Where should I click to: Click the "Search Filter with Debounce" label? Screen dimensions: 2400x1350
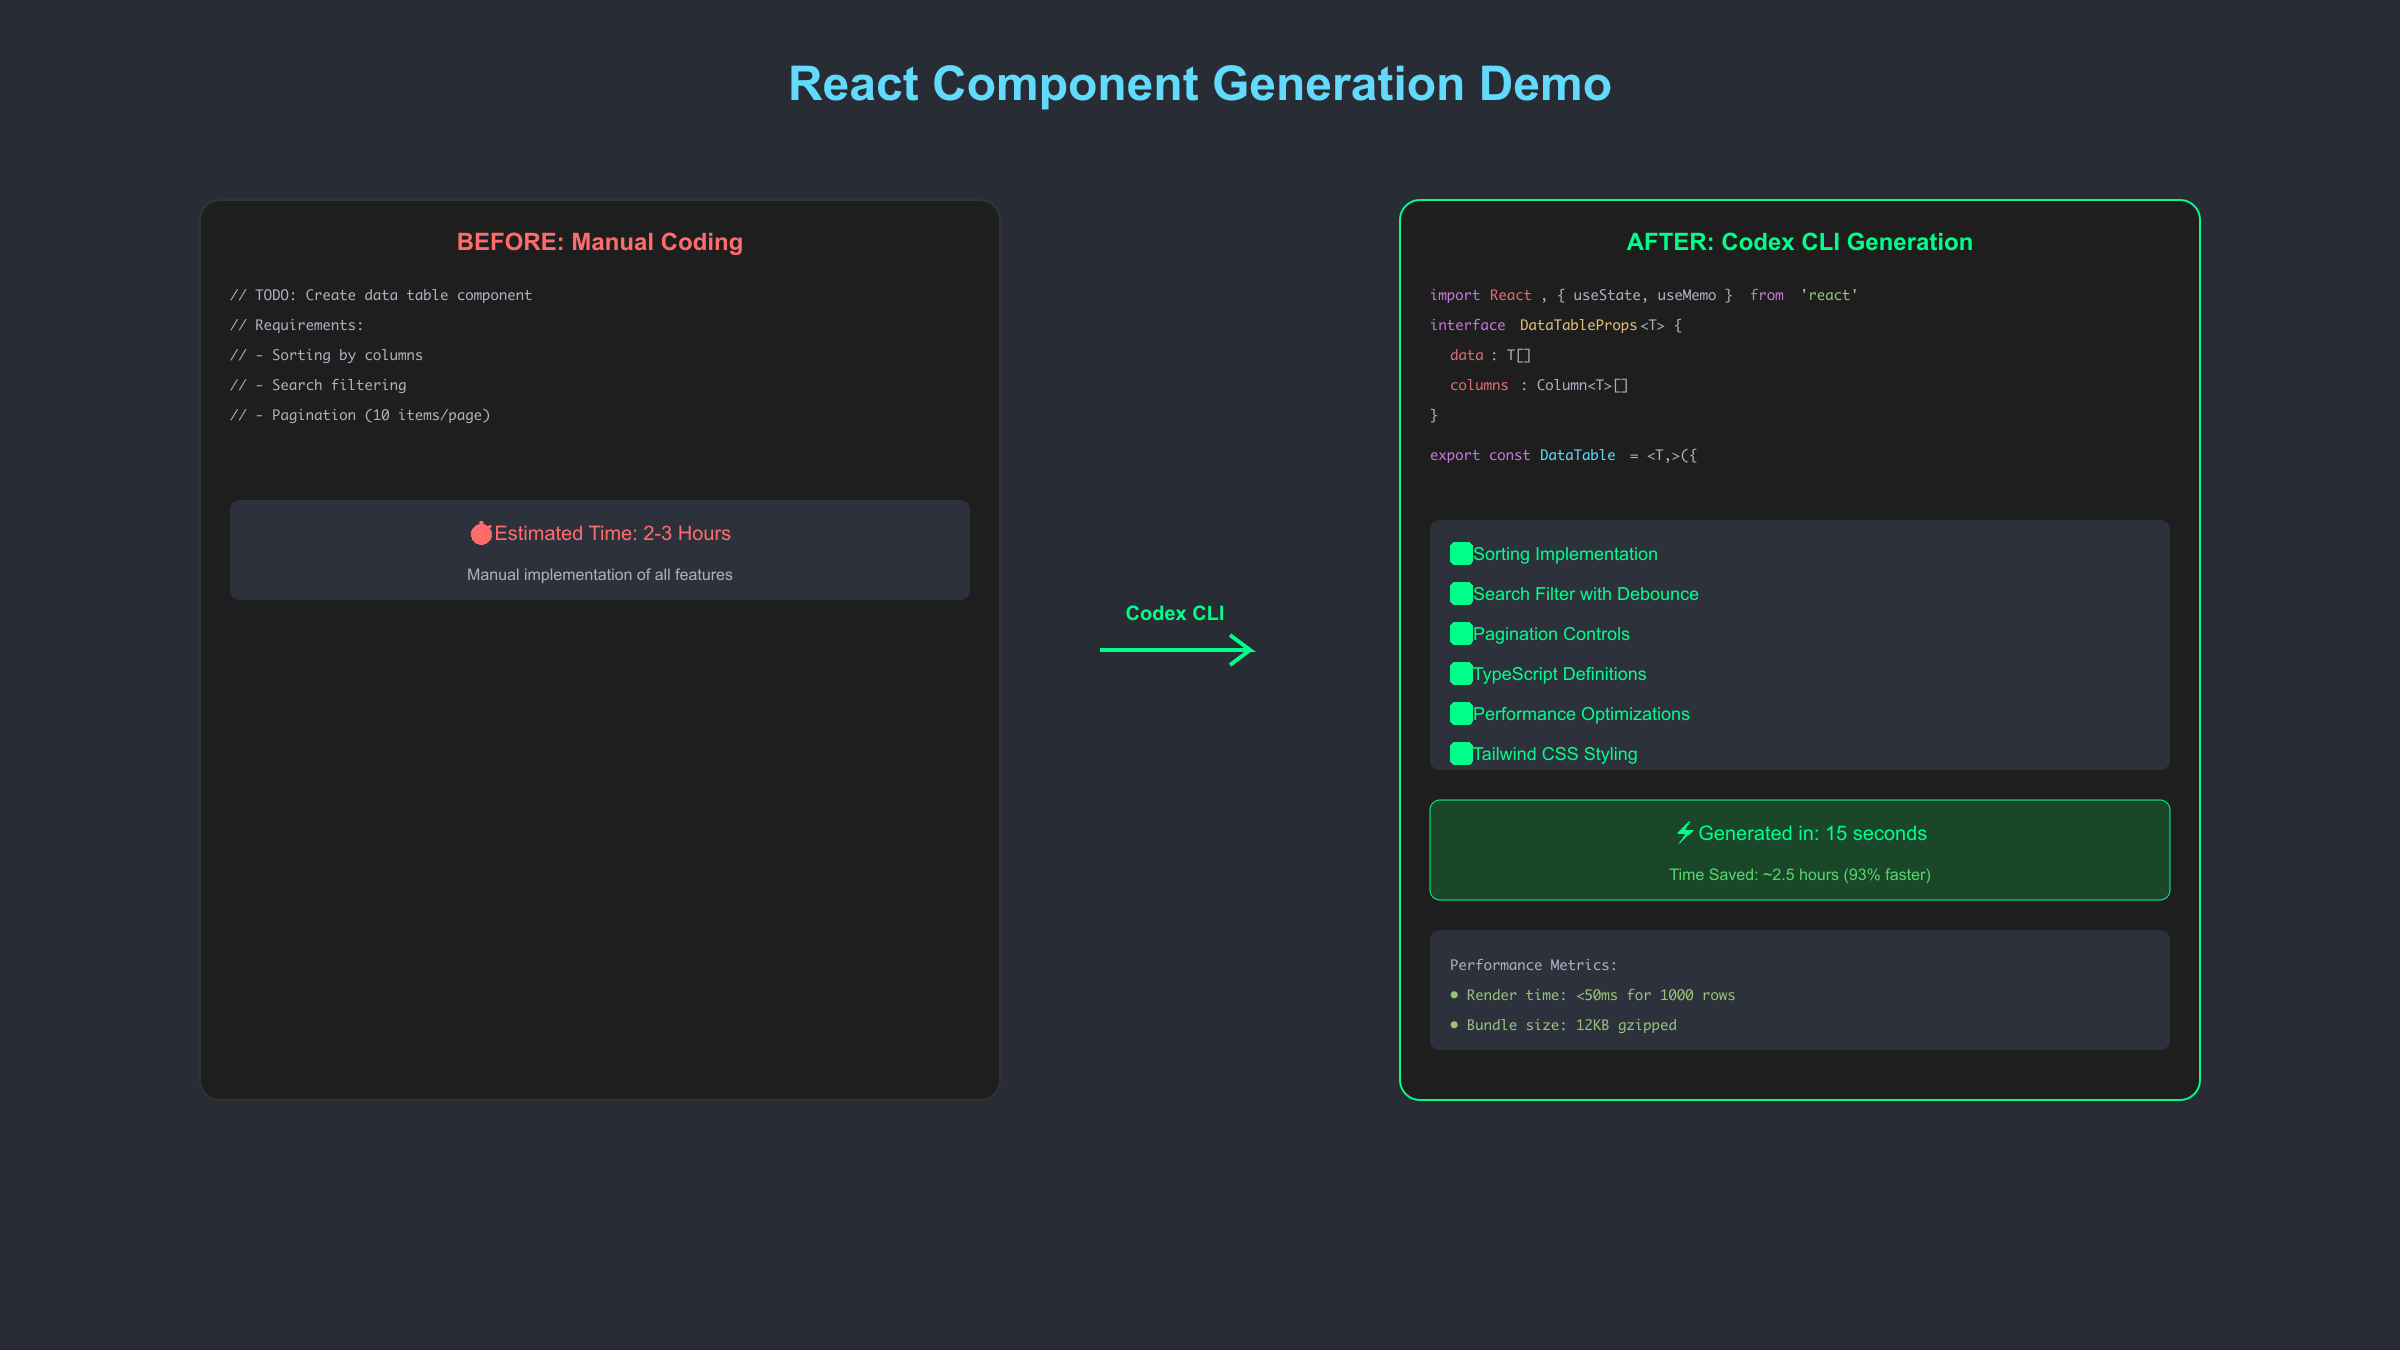tap(1586, 594)
